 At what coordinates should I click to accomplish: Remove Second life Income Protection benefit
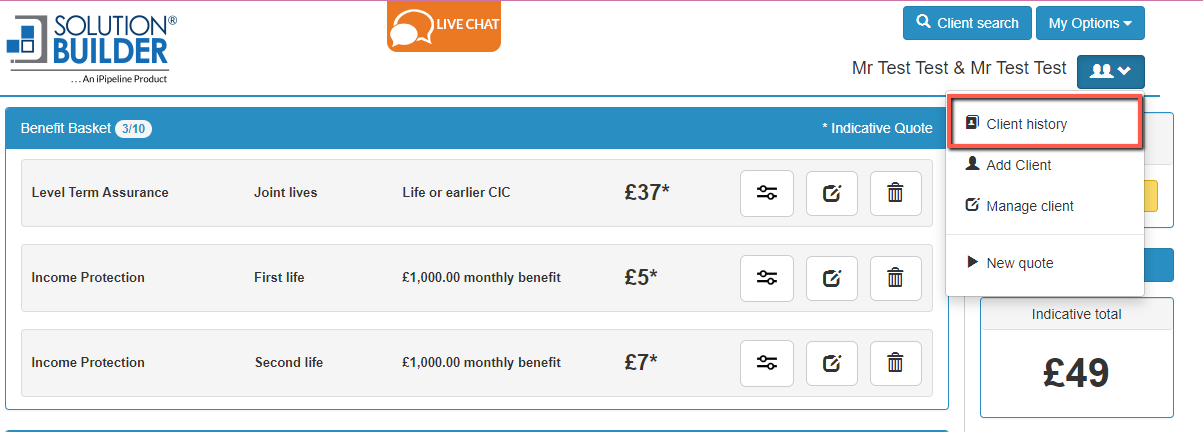(x=896, y=363)
